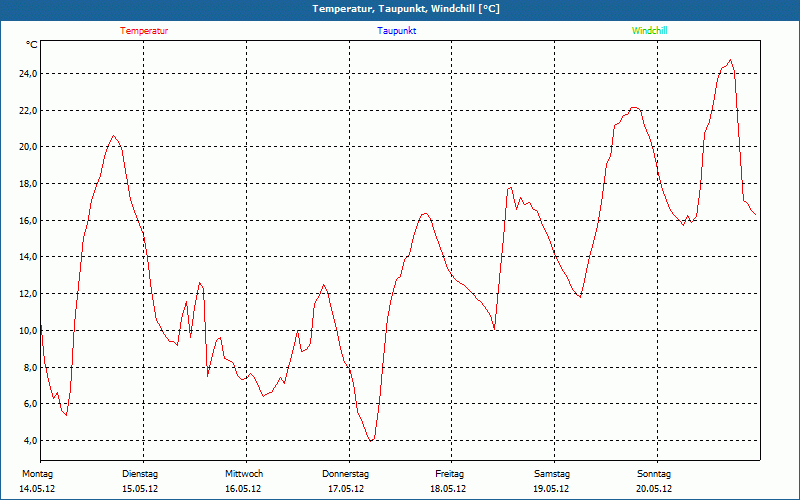Click the 18,0 y-axis value

tap(28, 184)
